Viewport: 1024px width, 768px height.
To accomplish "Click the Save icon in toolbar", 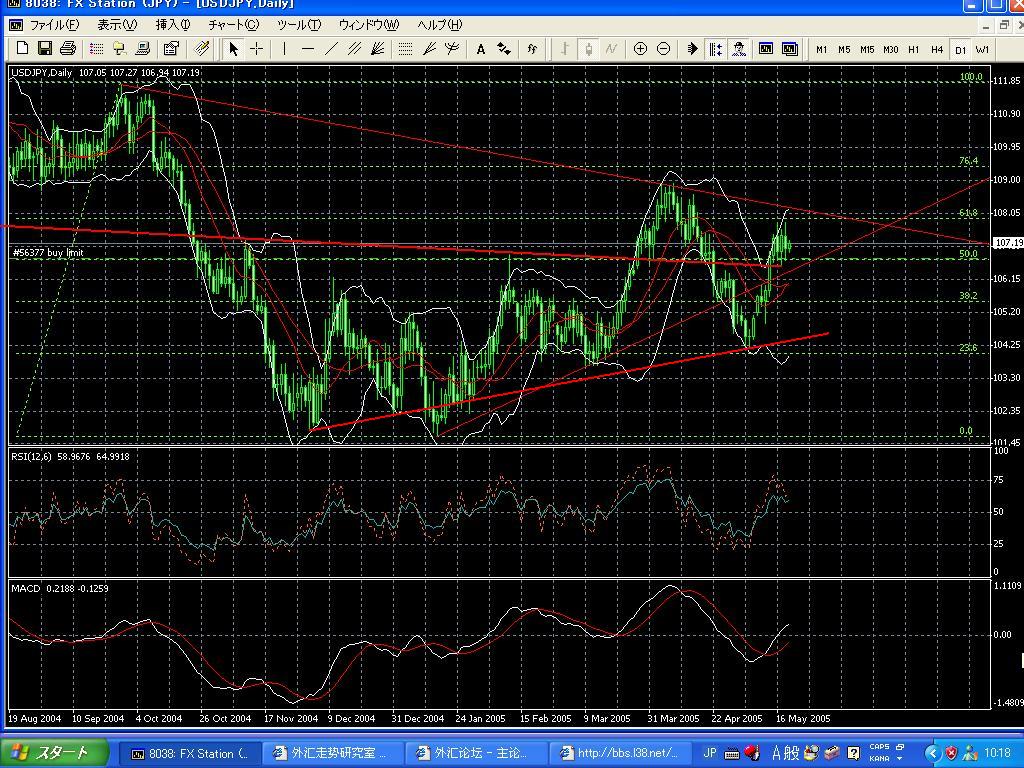I will [x=45, y=48].
